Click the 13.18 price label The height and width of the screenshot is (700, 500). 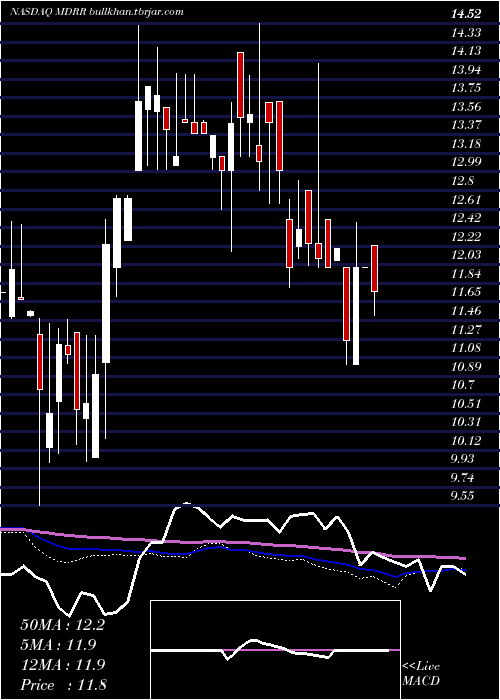pyautogui.click(x=466, y=144)
